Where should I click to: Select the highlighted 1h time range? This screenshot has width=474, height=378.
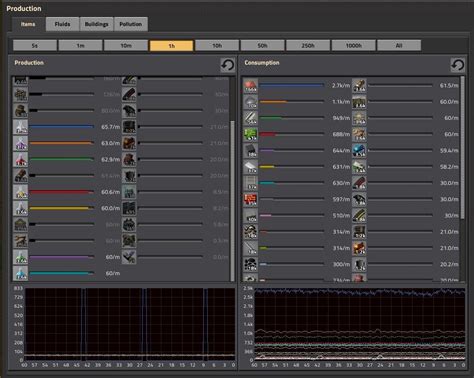pos(171,46)
